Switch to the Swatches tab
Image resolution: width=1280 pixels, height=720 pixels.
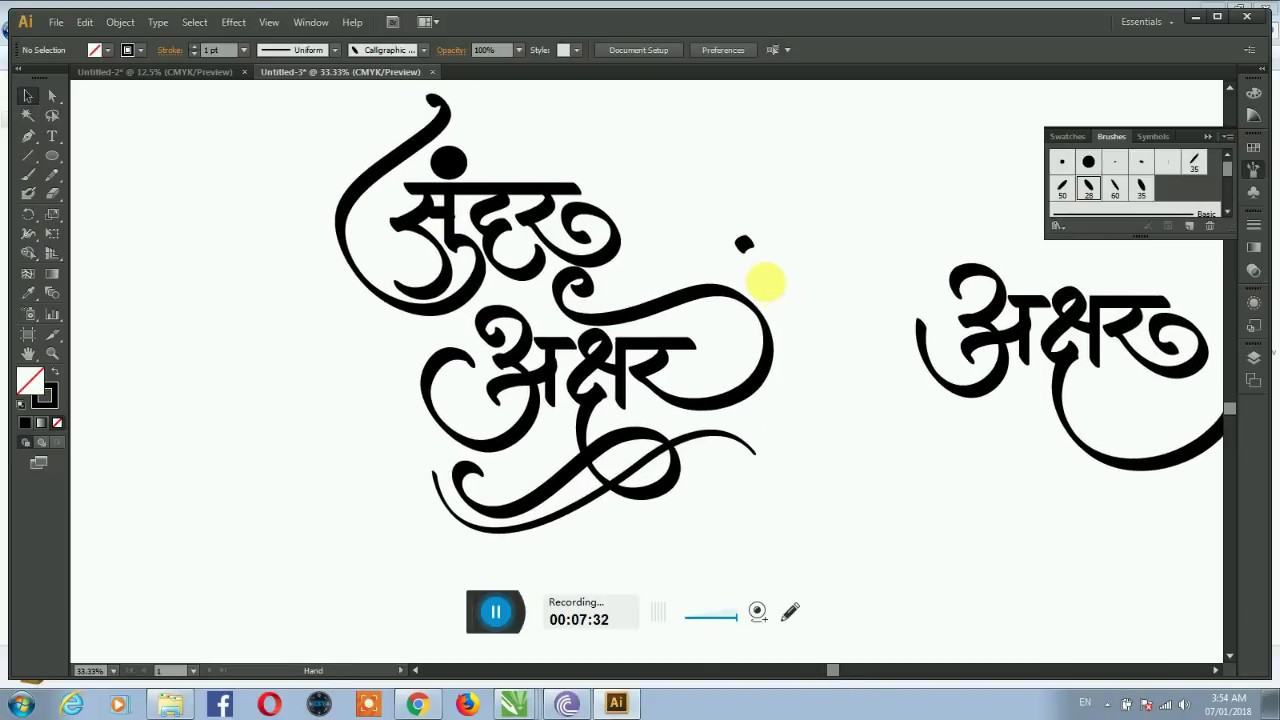click(x=1067, y=136)
